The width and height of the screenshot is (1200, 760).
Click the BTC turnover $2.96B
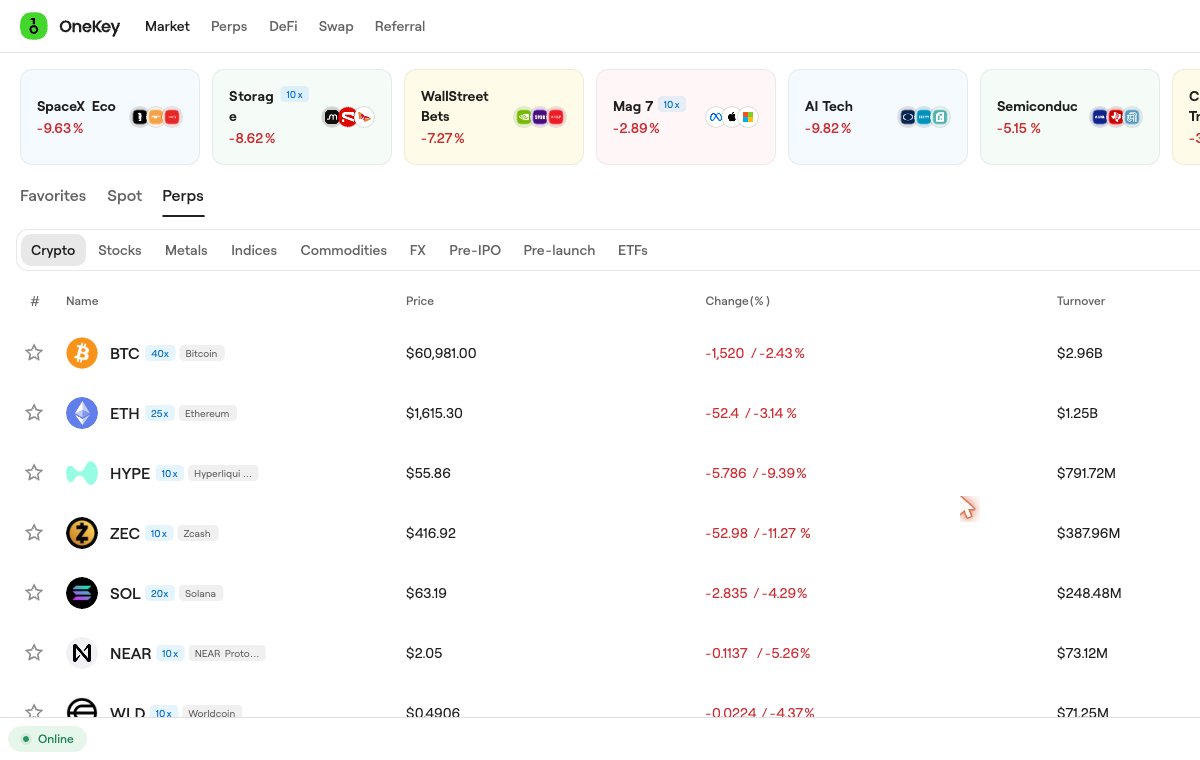1080,353
